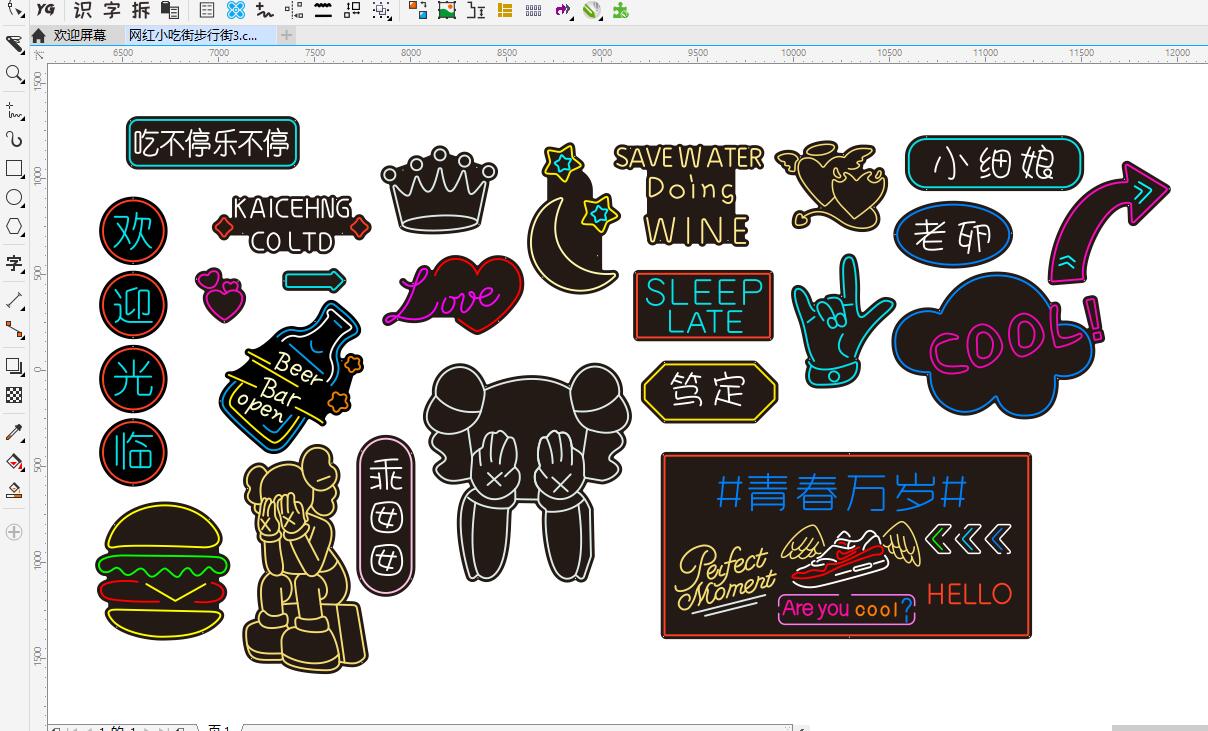Select the Text tool (字) in the toolbox
Screen dimensions: 1208x731
tap(14, 263)
